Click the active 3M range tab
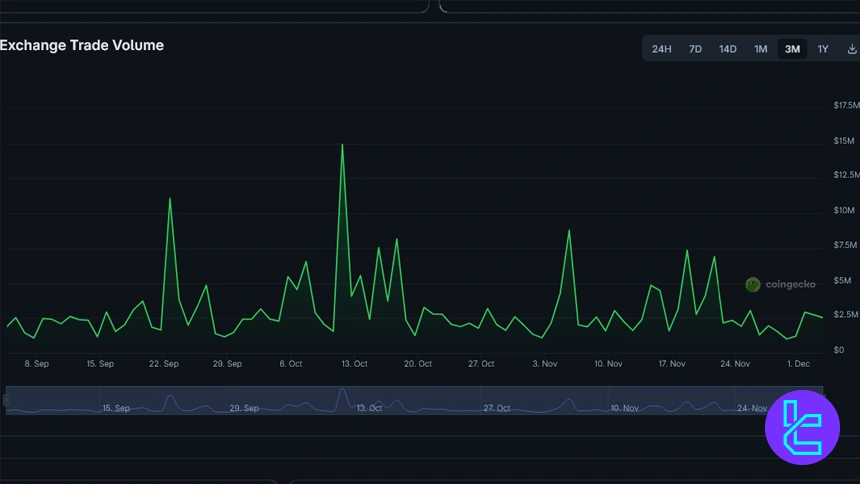 pos(792,49)
